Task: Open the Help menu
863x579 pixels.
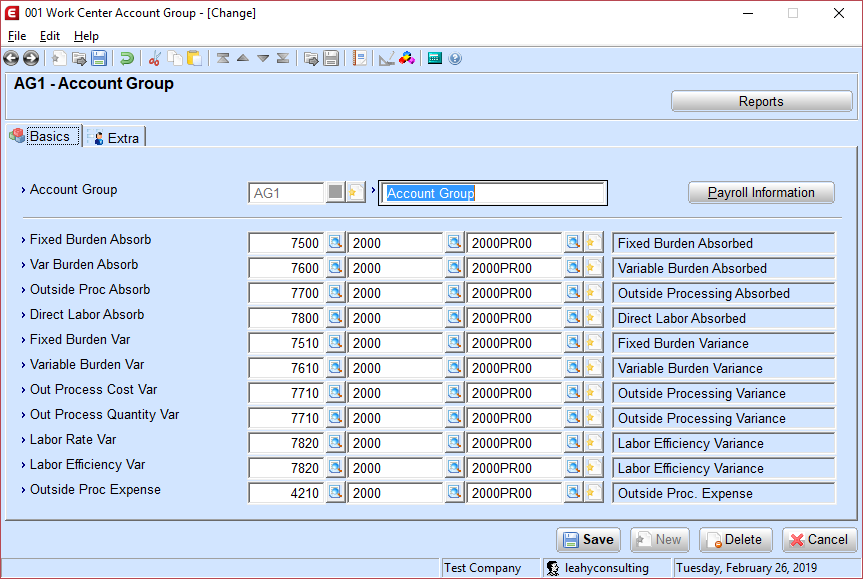Action: pos(86,36)
